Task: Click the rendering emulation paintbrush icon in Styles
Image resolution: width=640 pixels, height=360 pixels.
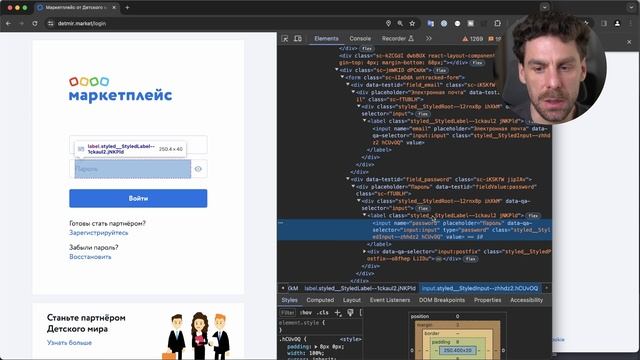Action: [350, 313]
